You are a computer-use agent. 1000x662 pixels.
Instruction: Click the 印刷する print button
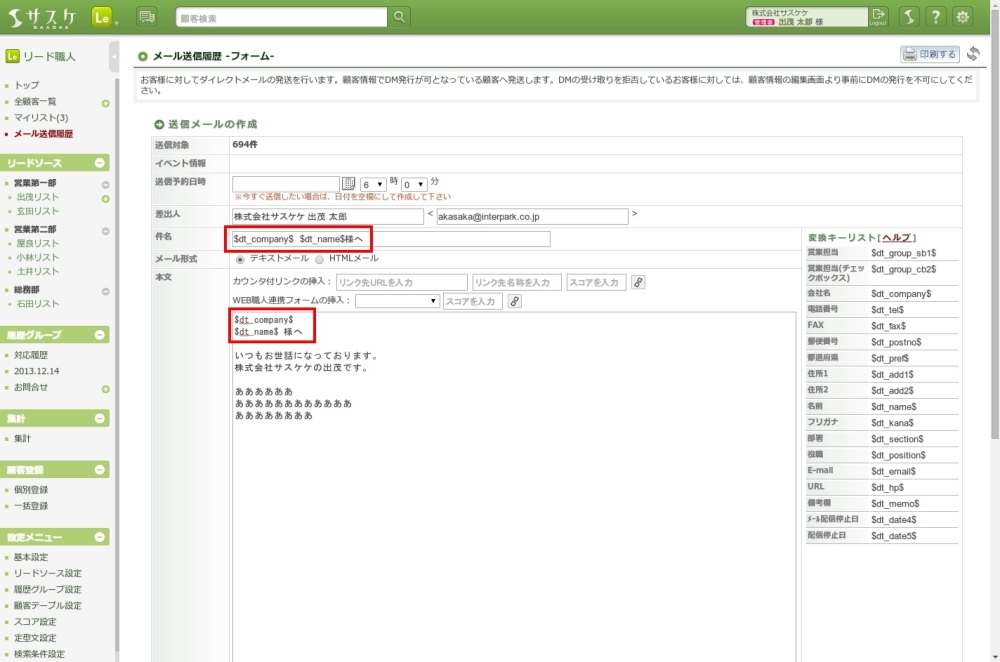click(929, 55)
